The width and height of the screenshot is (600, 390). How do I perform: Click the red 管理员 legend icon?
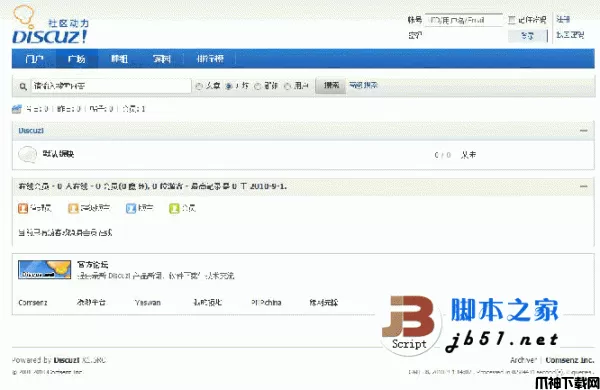[x=23, y=208]
